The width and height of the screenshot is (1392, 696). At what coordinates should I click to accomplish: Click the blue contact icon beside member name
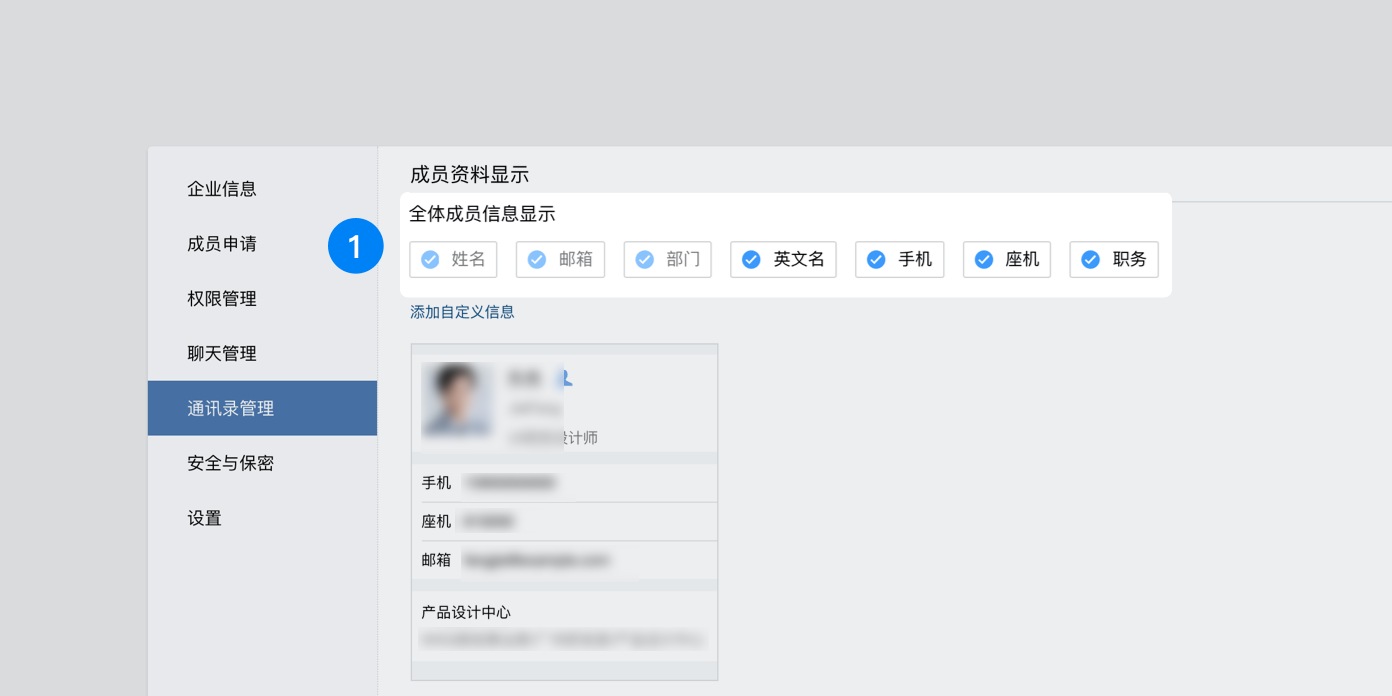point(565,378)
